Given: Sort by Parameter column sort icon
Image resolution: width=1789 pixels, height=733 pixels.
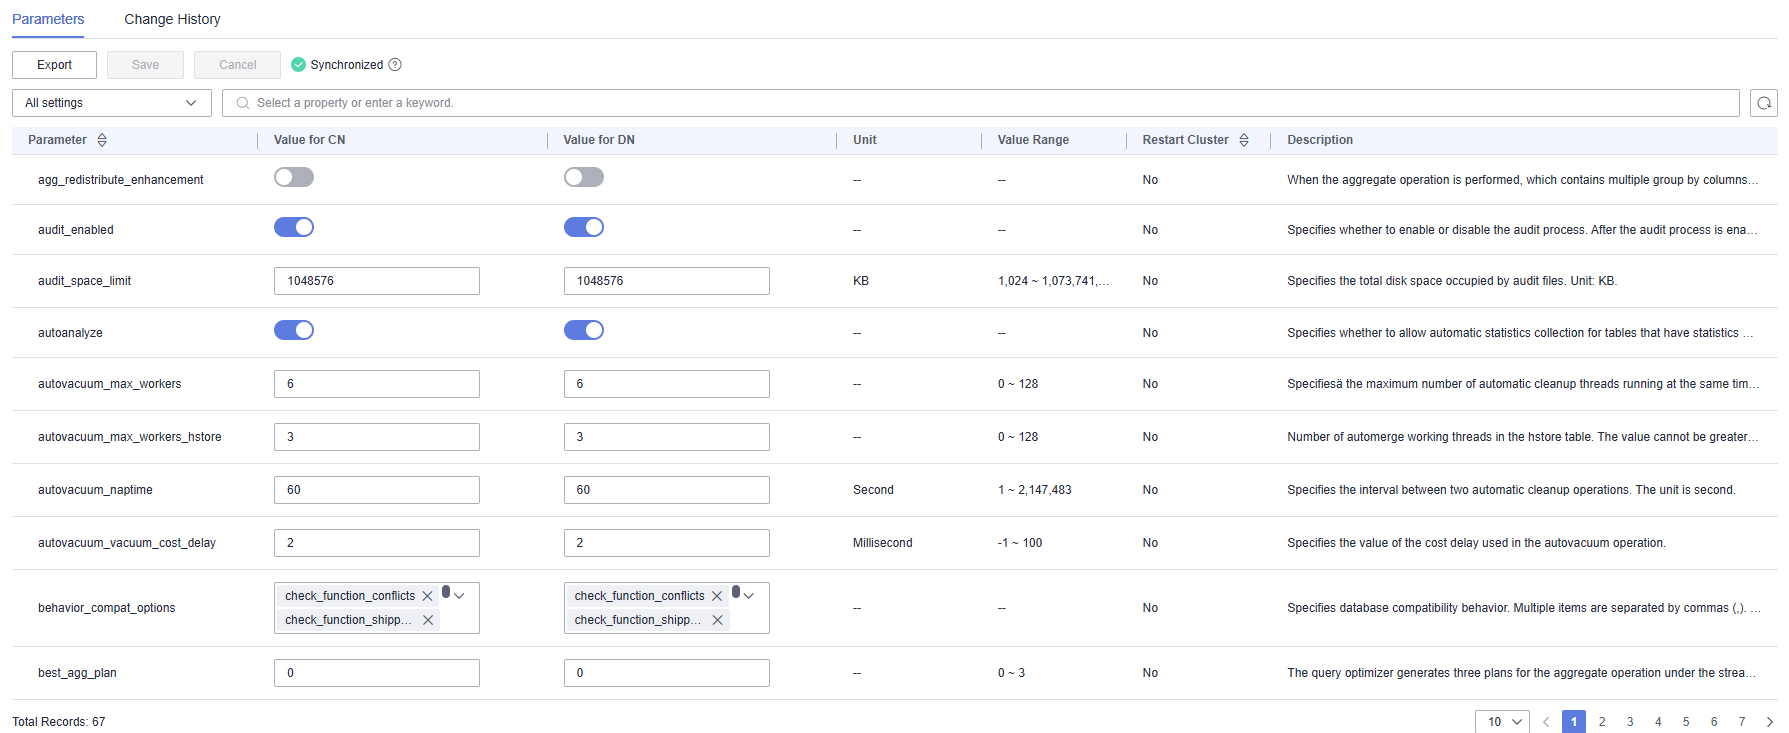Looking at the screenshot, I should 102,140.
